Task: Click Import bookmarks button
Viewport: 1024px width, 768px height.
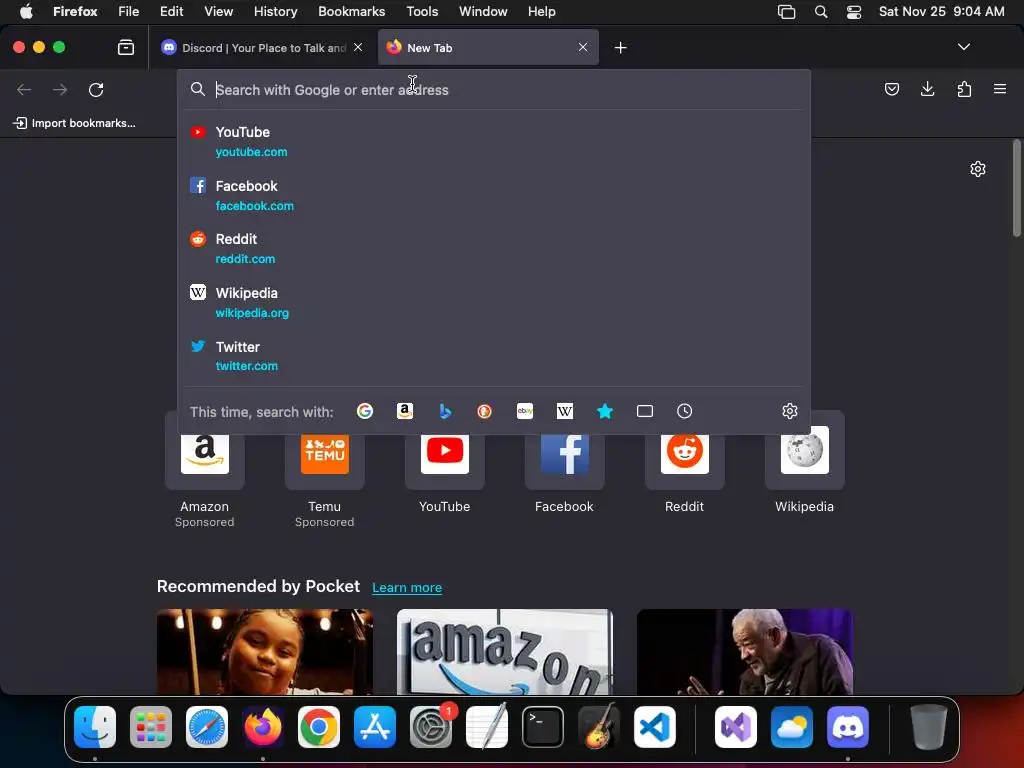Action: click(x=75, y=123)
